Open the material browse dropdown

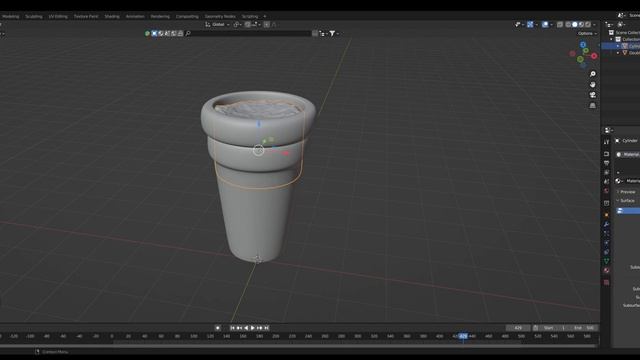tap(619, 181)
